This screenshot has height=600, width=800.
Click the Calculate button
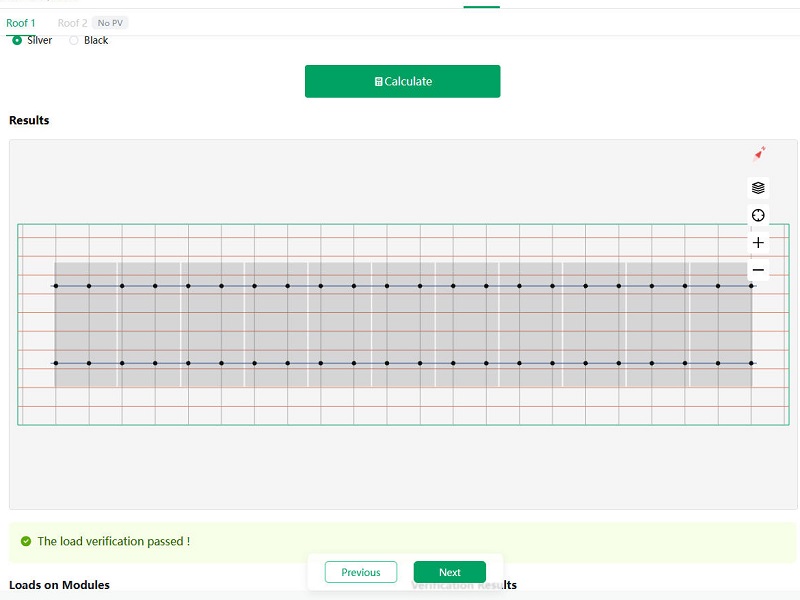click(x=403, y=81)
